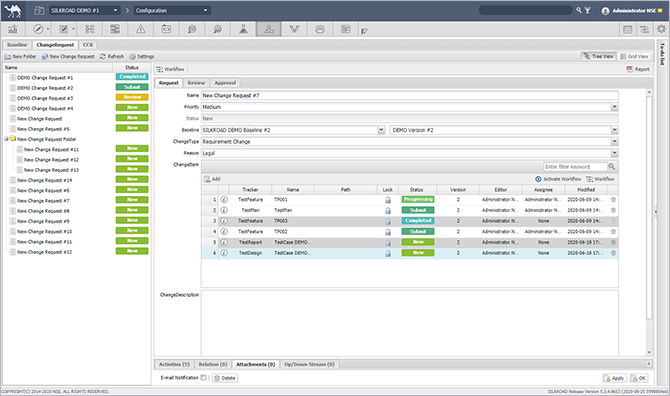Click the Delete button

(x=225, y=378)
